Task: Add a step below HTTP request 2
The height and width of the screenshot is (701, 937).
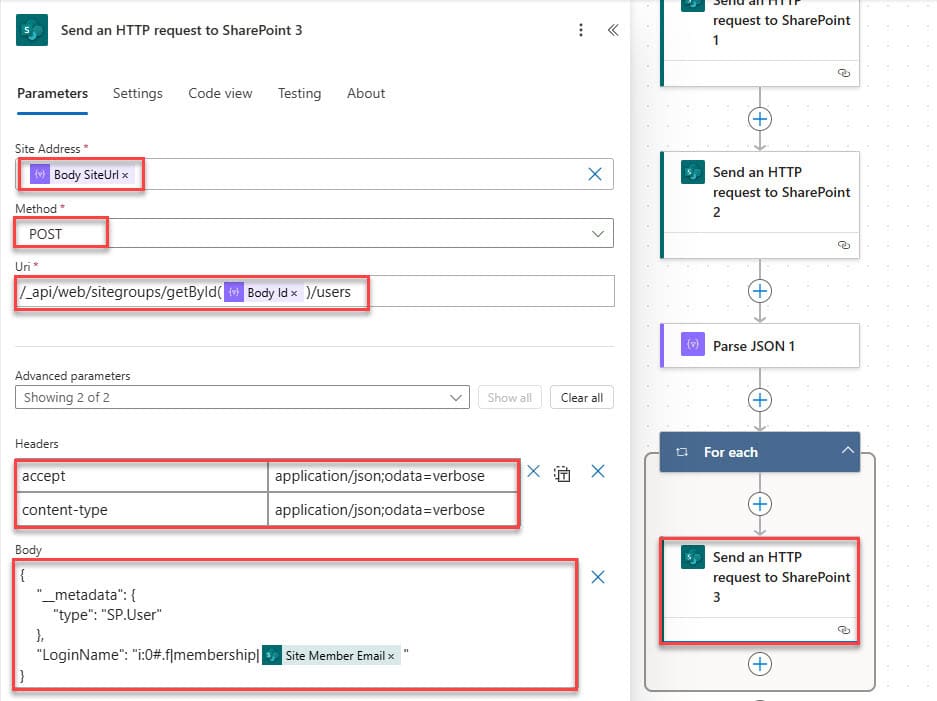Action: (760, 291)
